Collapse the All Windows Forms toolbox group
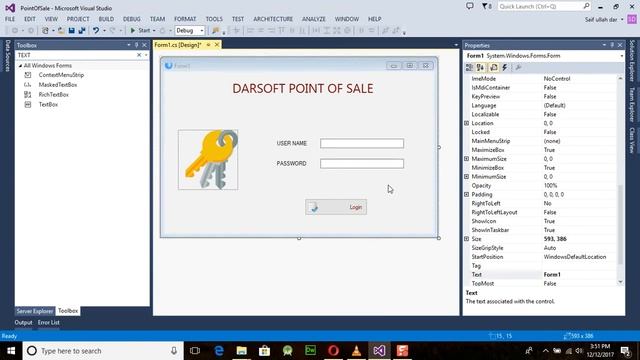 click(x=20, y=66)
